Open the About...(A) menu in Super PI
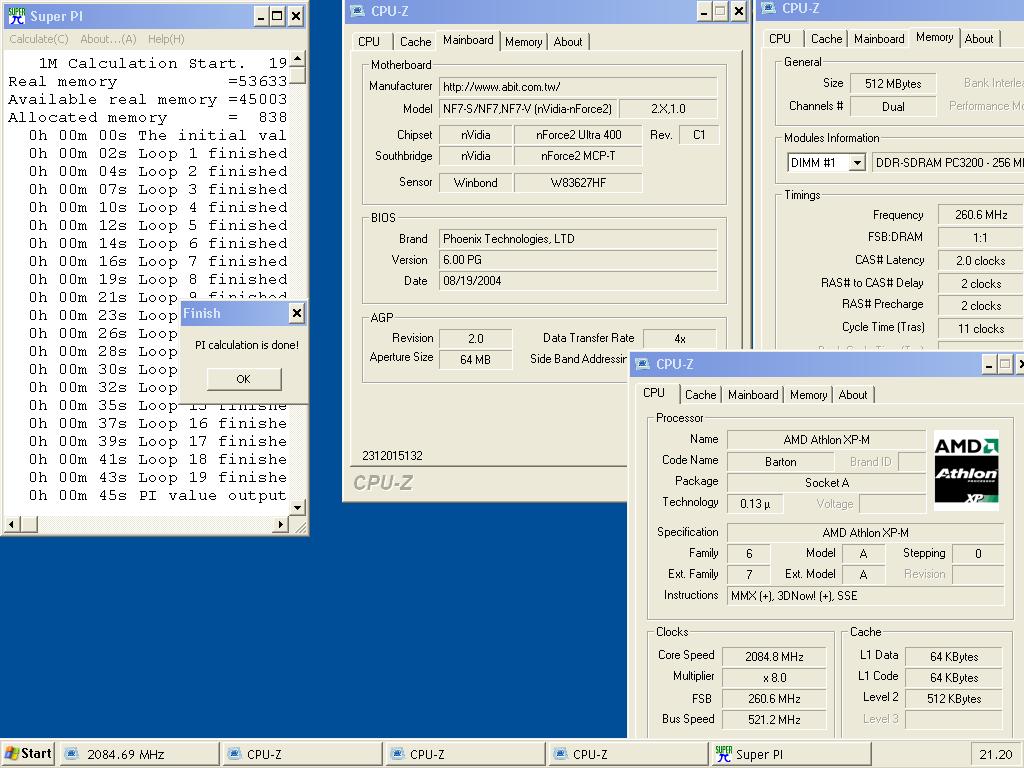Image resolution: width=1024 pixels, height=768 pixels. tap(108, 39)
